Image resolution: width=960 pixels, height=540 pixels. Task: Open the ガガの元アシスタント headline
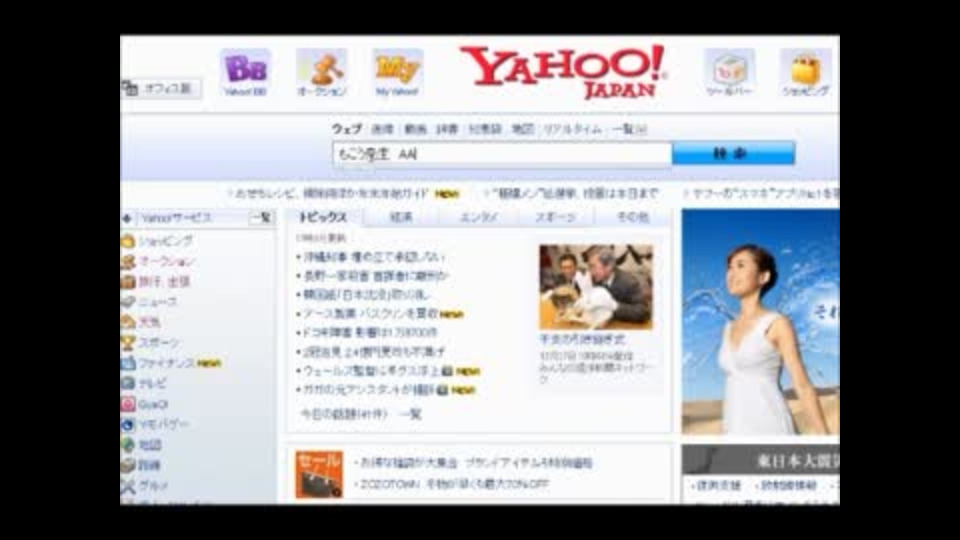pyautogui.click(x=369, y=390)
